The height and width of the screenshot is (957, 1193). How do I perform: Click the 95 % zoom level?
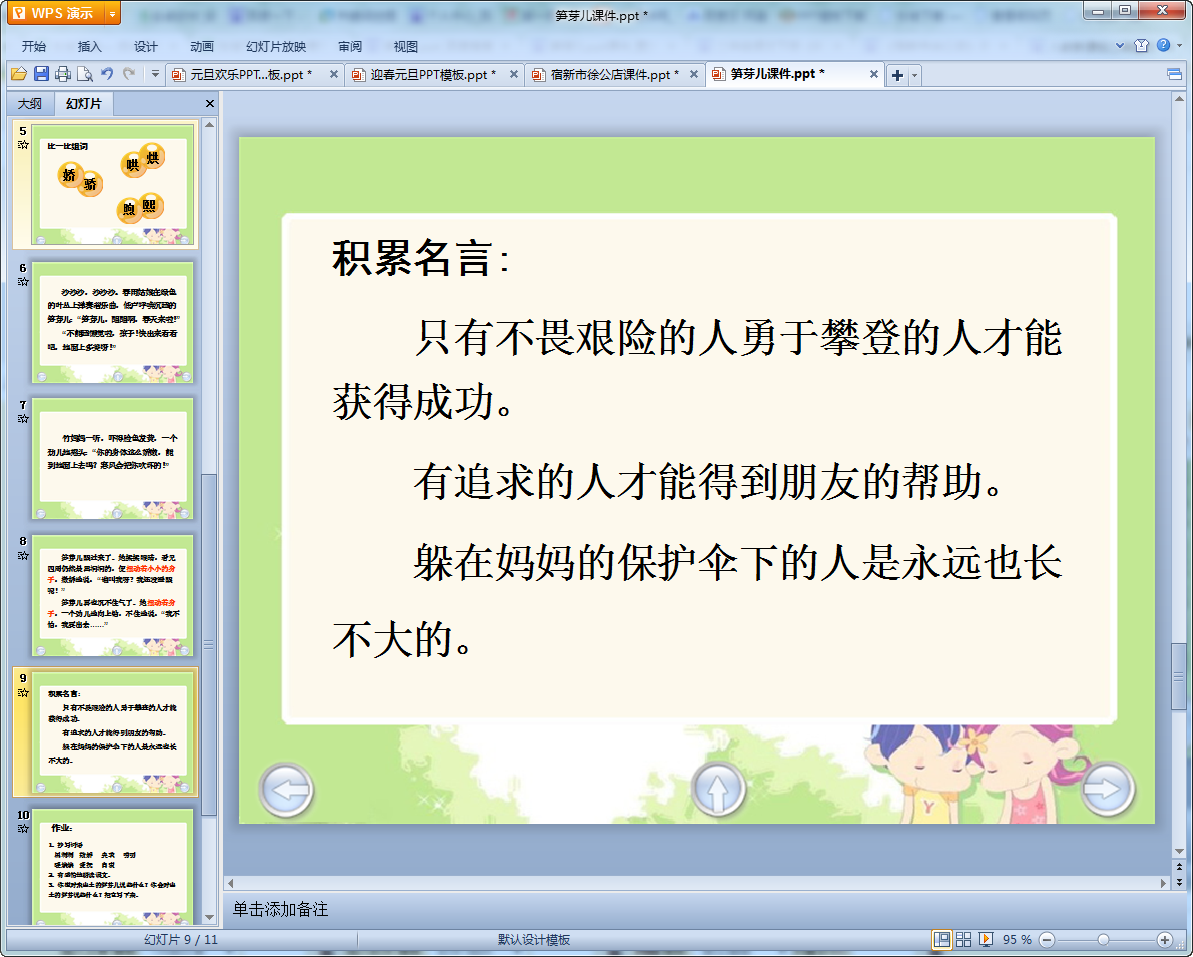[x=1017, y=940]
